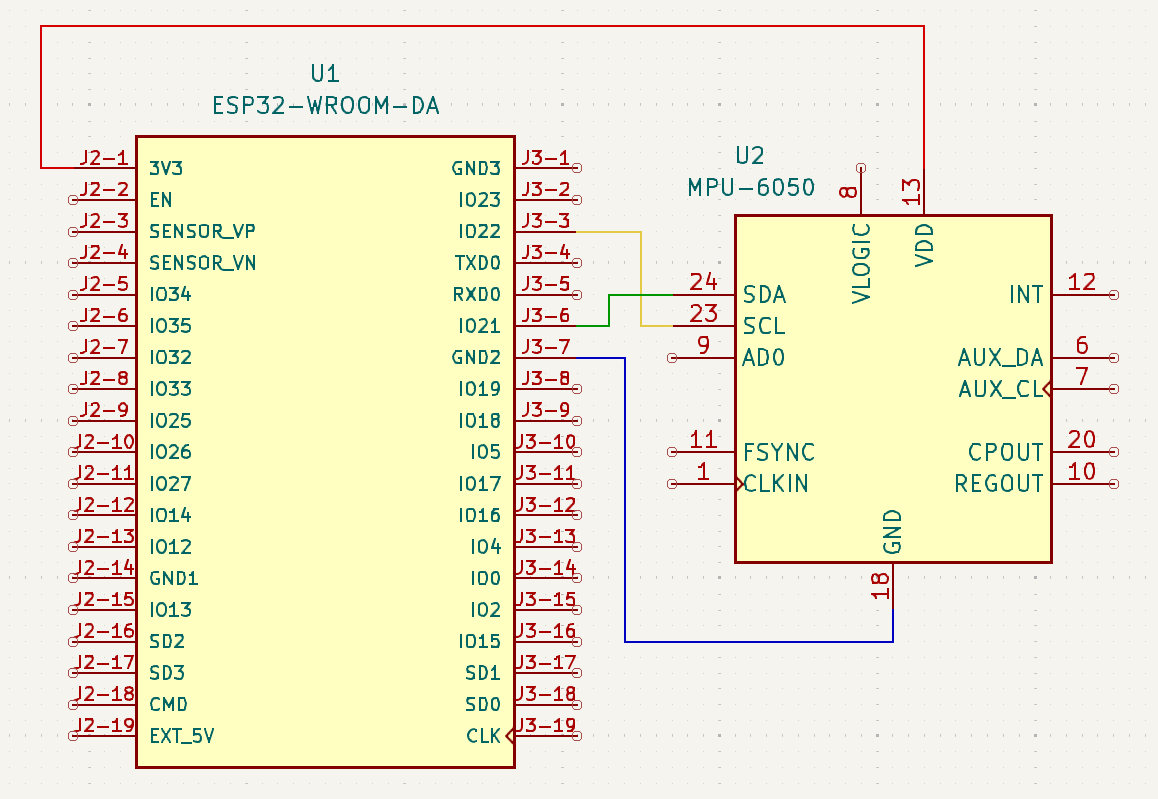Image resolution: width=1158 pixels, height=799 pixels.
Task: Click the IO15 pin label
Action: point(479,642)
